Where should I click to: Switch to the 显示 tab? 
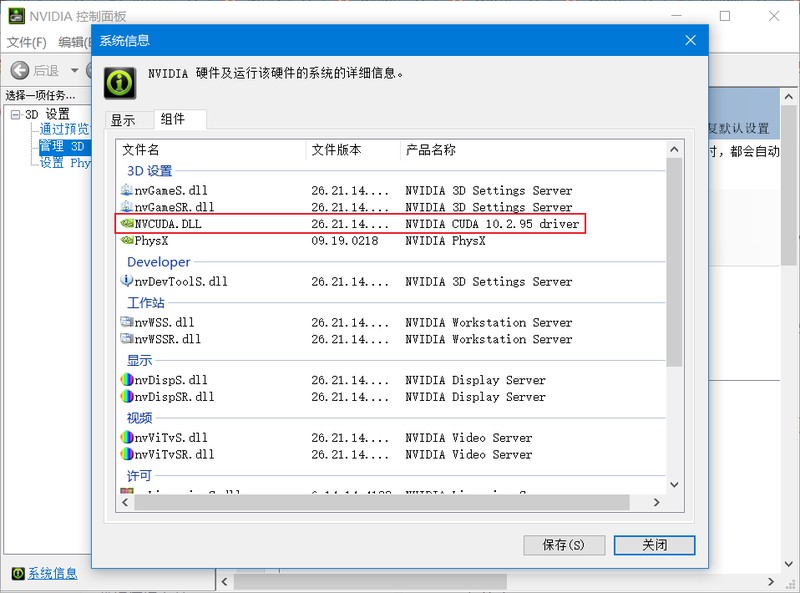click(123, 120)
